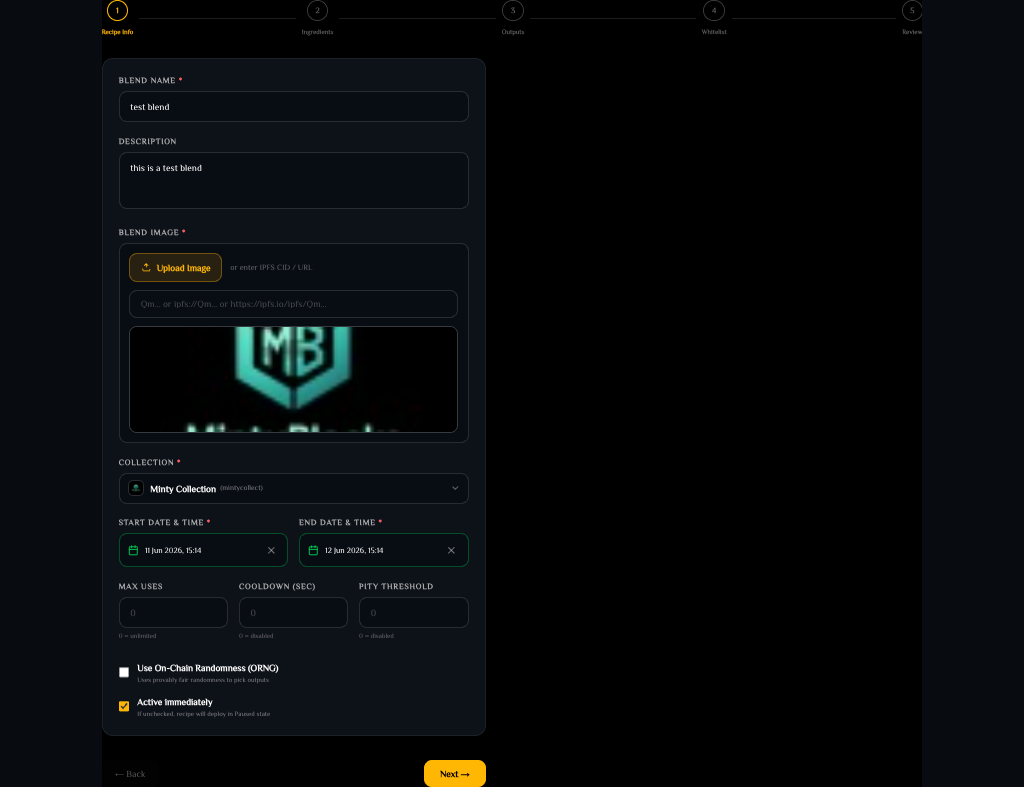Open the end date calendar icon
The image size is (1024, 787).
click(313, 551)
